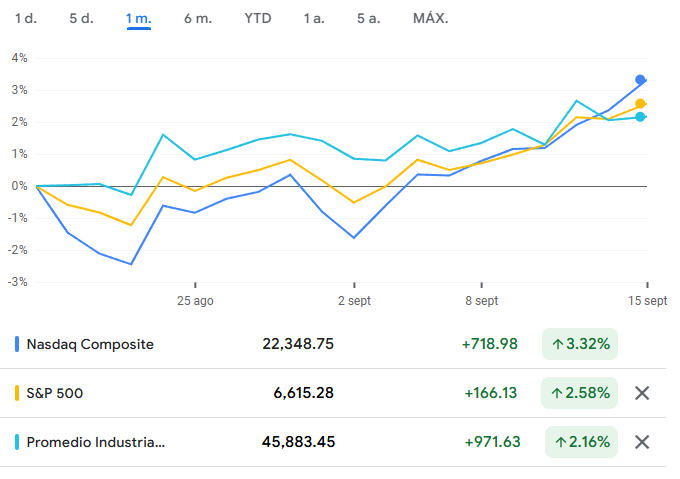This screenshot has width=680, height=479.
Task: Switch to the 5 d. range tab
Action: tap(81, 19)
